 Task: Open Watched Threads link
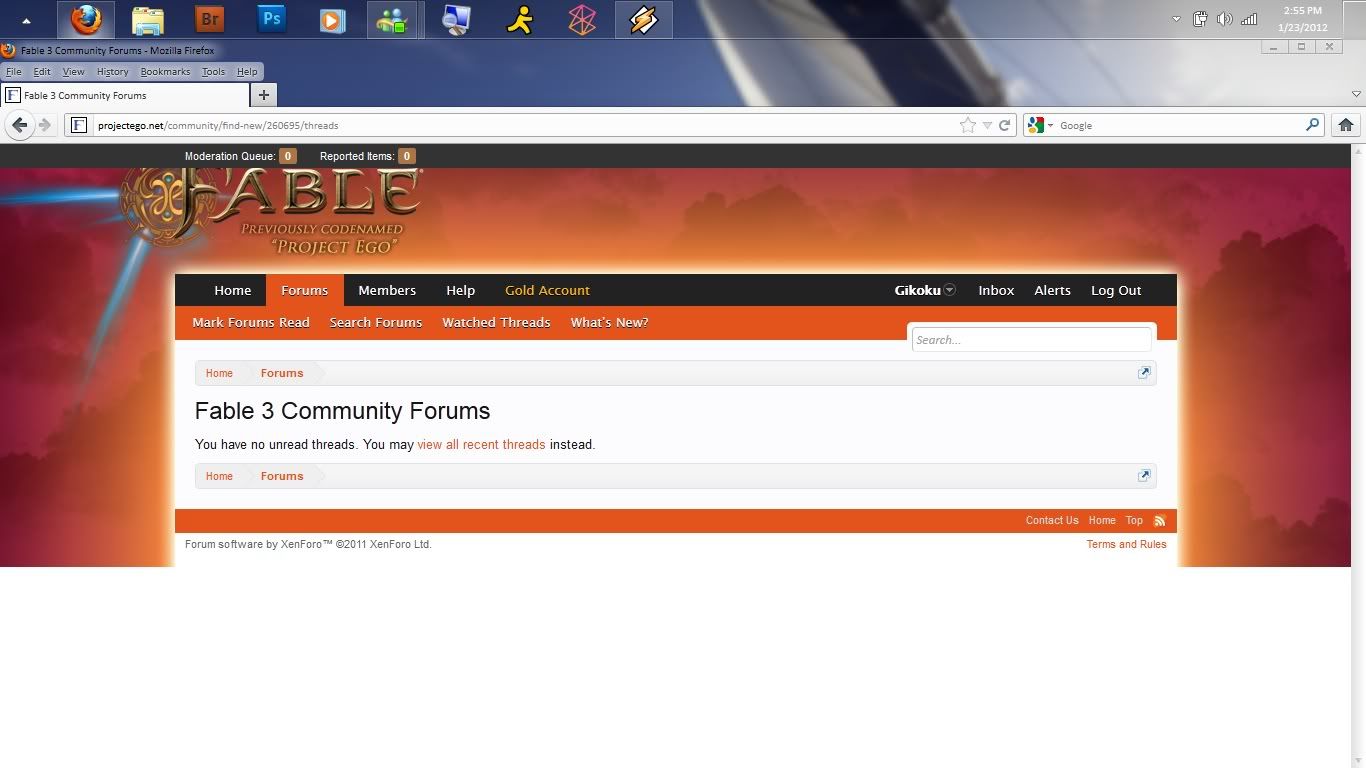pos(496,322)
